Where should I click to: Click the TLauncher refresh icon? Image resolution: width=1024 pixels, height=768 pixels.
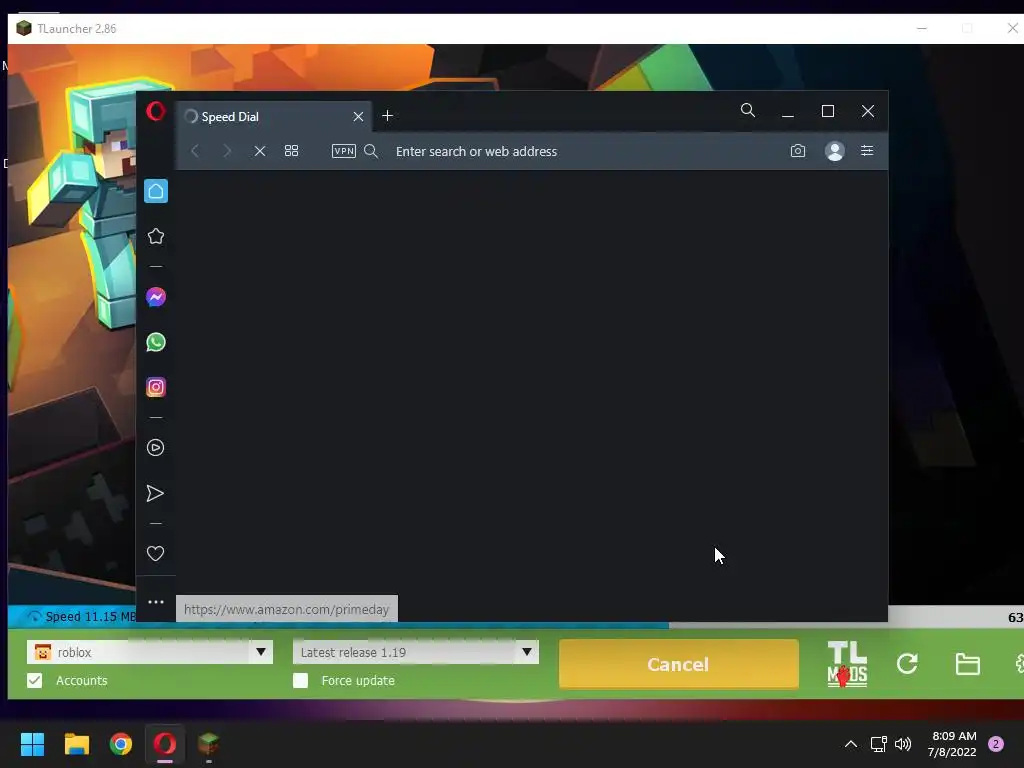907,664
